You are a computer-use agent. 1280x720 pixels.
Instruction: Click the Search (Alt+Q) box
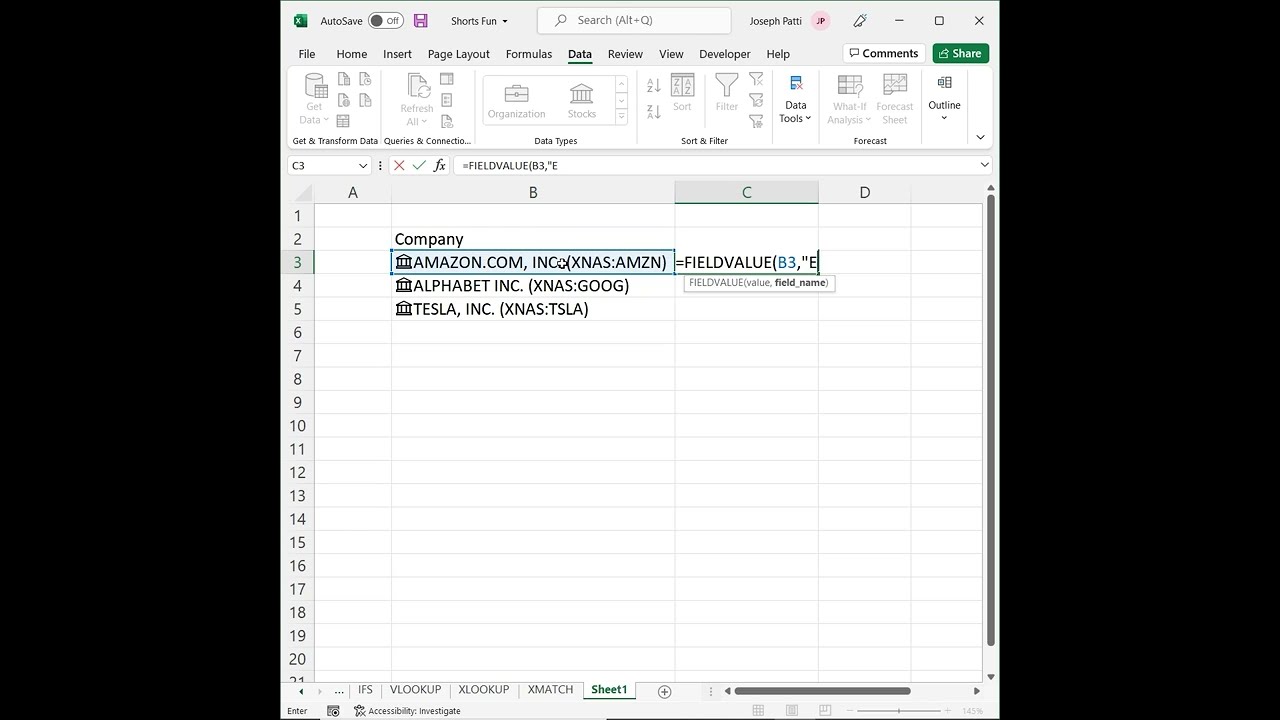point(634,20)
